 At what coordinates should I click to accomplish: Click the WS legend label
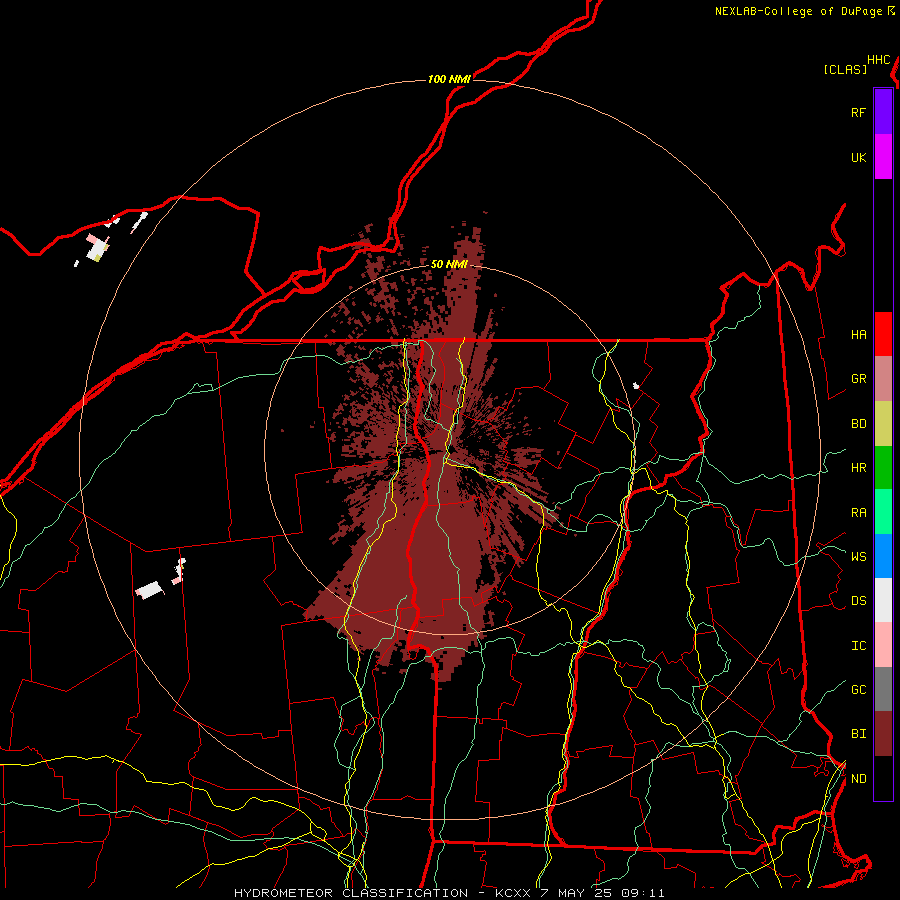pyautogui.click(x=858, y=556)
